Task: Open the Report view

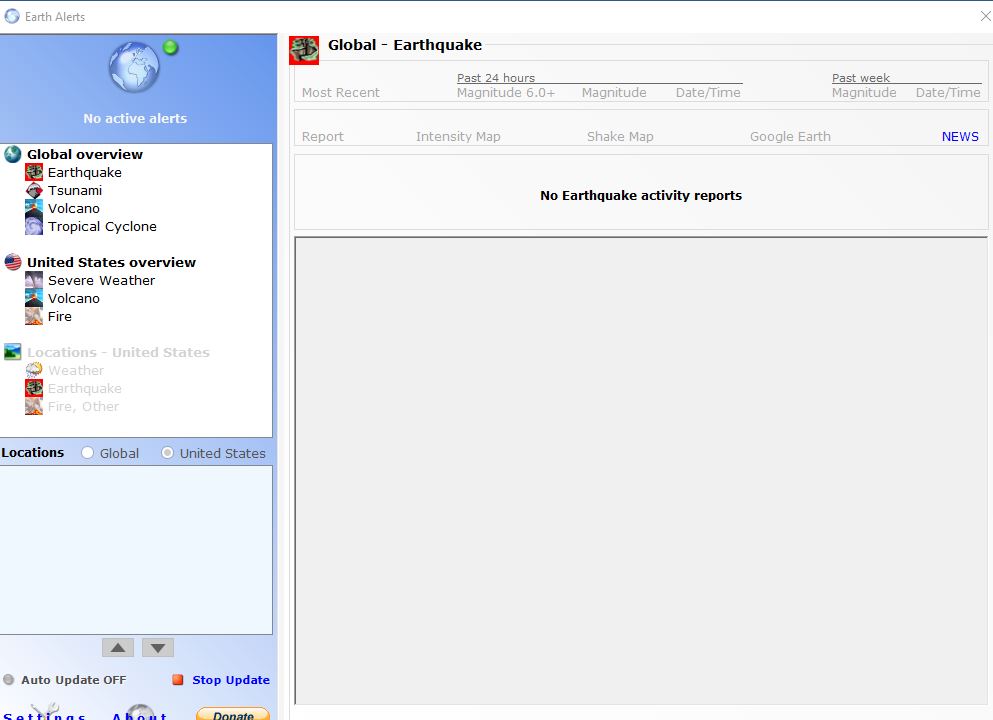Action: tap(322, 137)
